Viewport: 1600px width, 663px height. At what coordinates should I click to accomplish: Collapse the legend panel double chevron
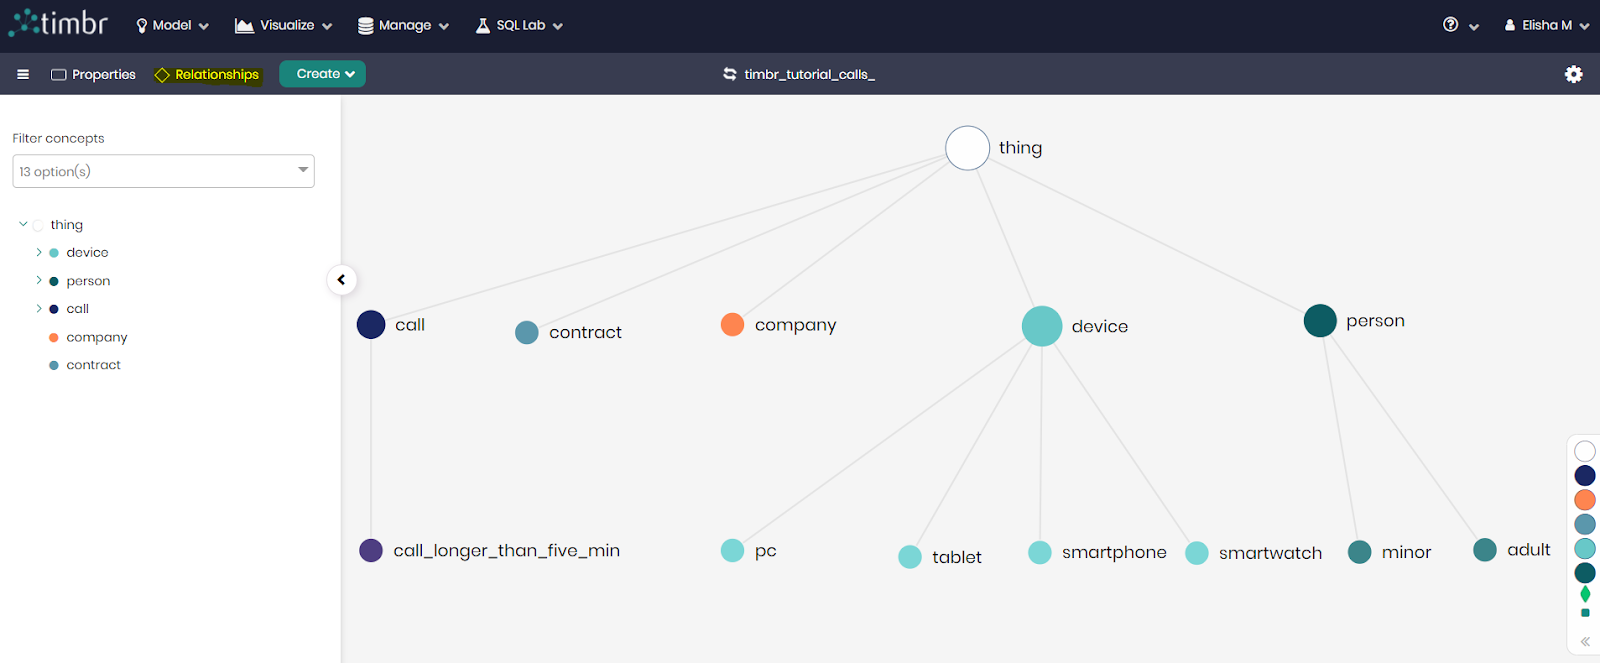point(1585,641)
